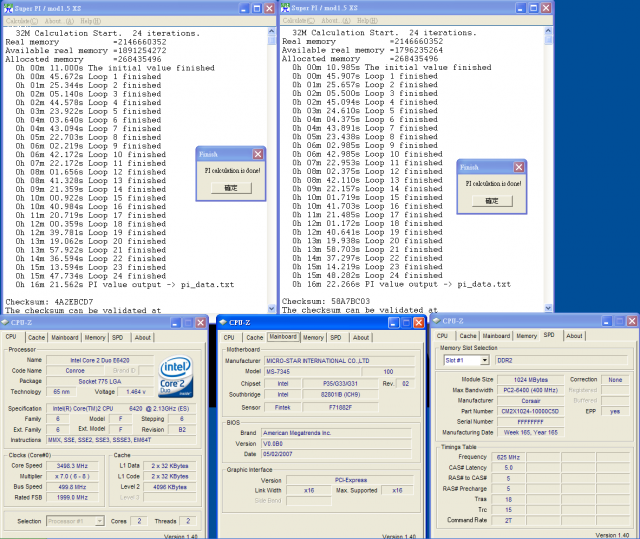Click the Part Number CM2X1024 field

pos(530,411)
